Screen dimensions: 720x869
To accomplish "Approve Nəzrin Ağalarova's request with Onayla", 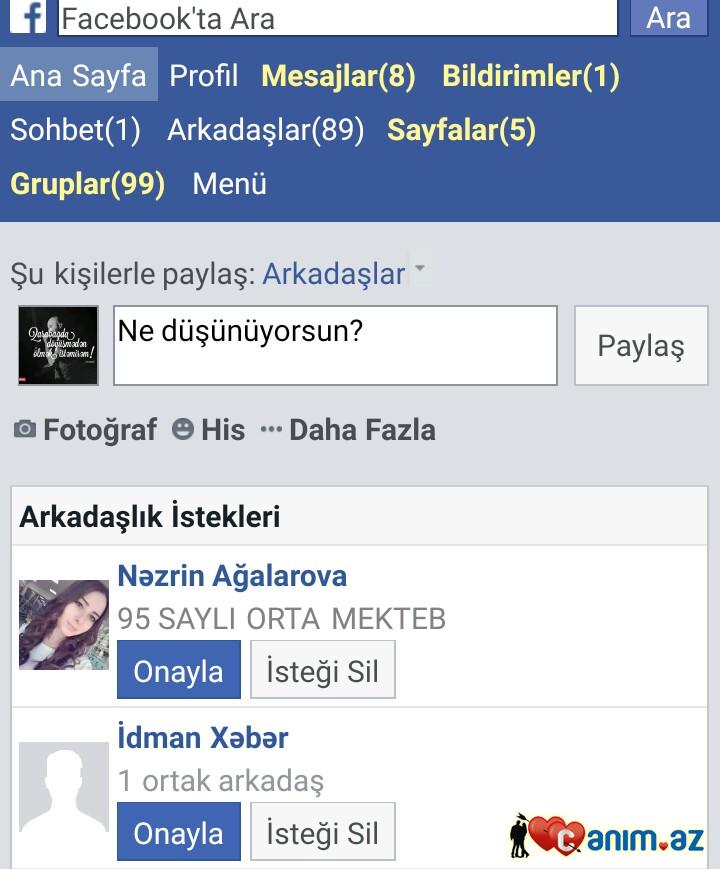I will (x=179, y=669).
